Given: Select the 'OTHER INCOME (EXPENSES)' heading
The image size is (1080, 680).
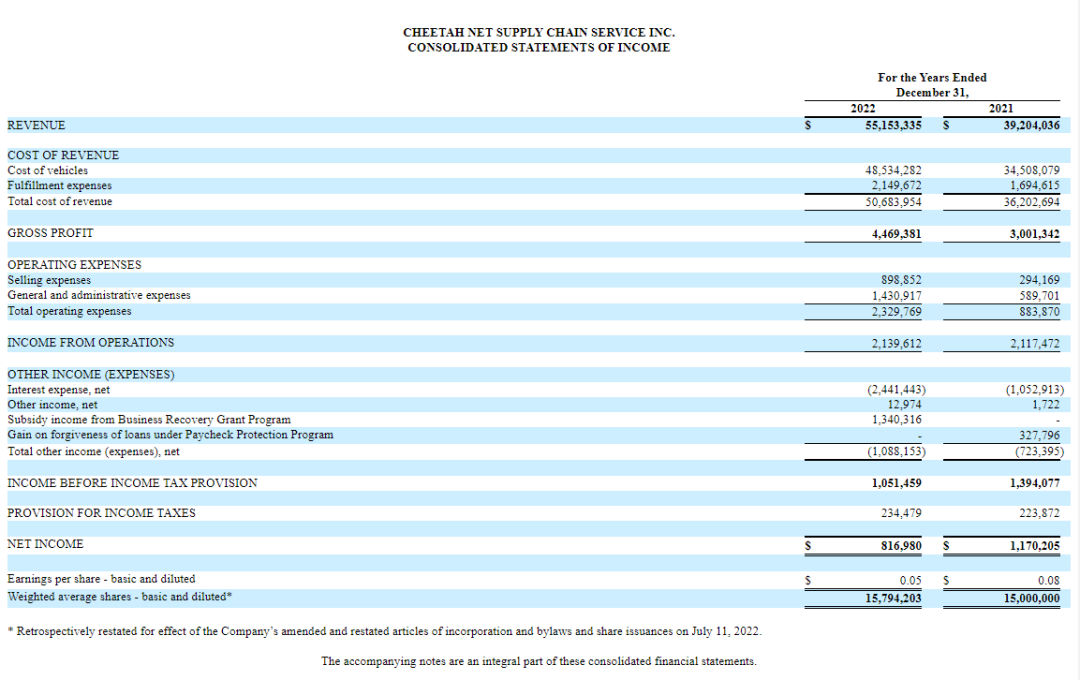Looking at the screenshot, I should coord(90,374).
